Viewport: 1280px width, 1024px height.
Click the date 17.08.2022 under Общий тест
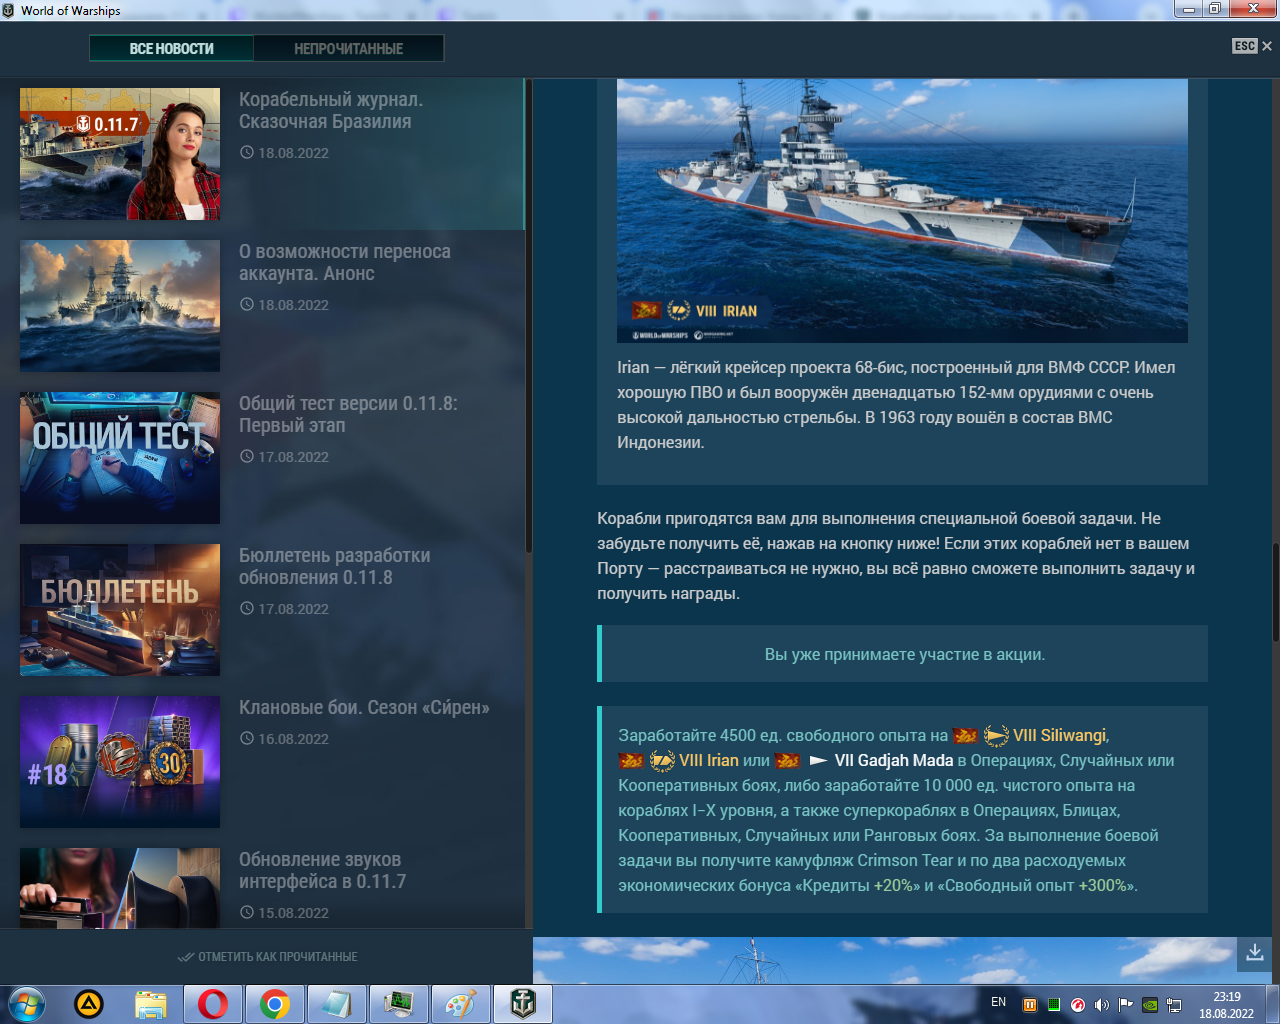[x=293, y=457]
